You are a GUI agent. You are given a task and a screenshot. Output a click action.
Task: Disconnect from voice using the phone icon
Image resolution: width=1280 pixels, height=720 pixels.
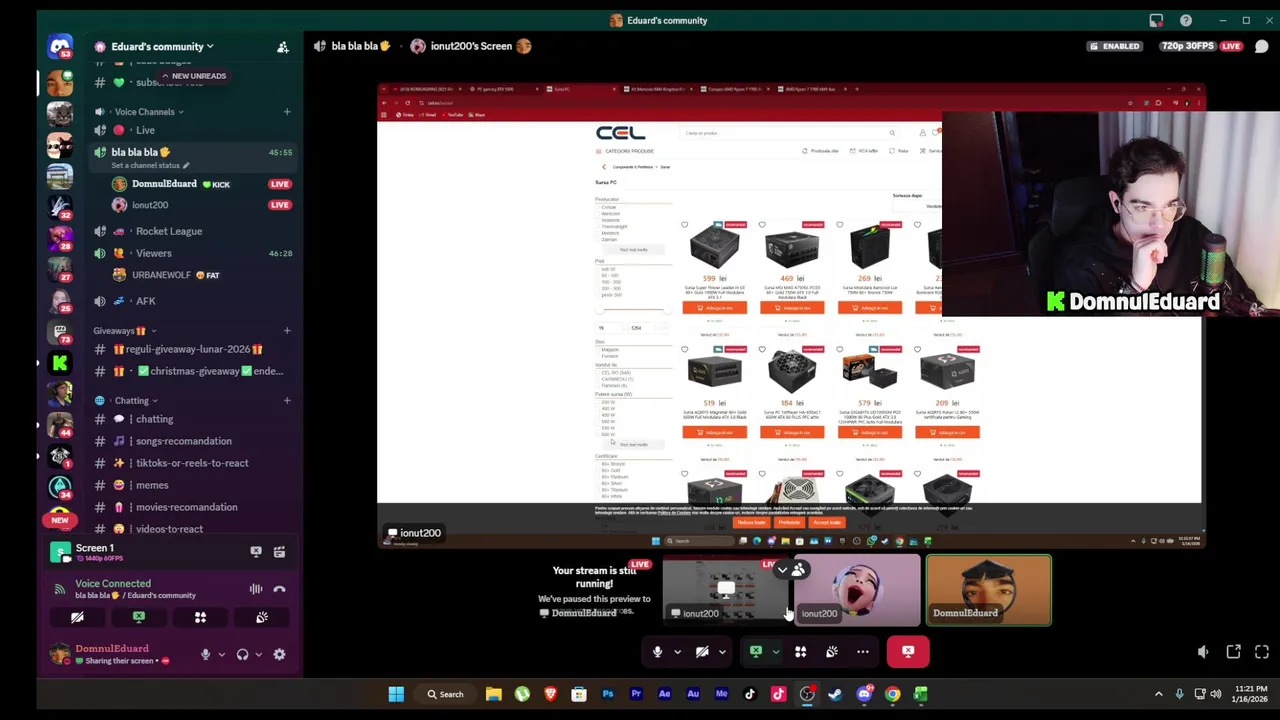coord(279,589)
